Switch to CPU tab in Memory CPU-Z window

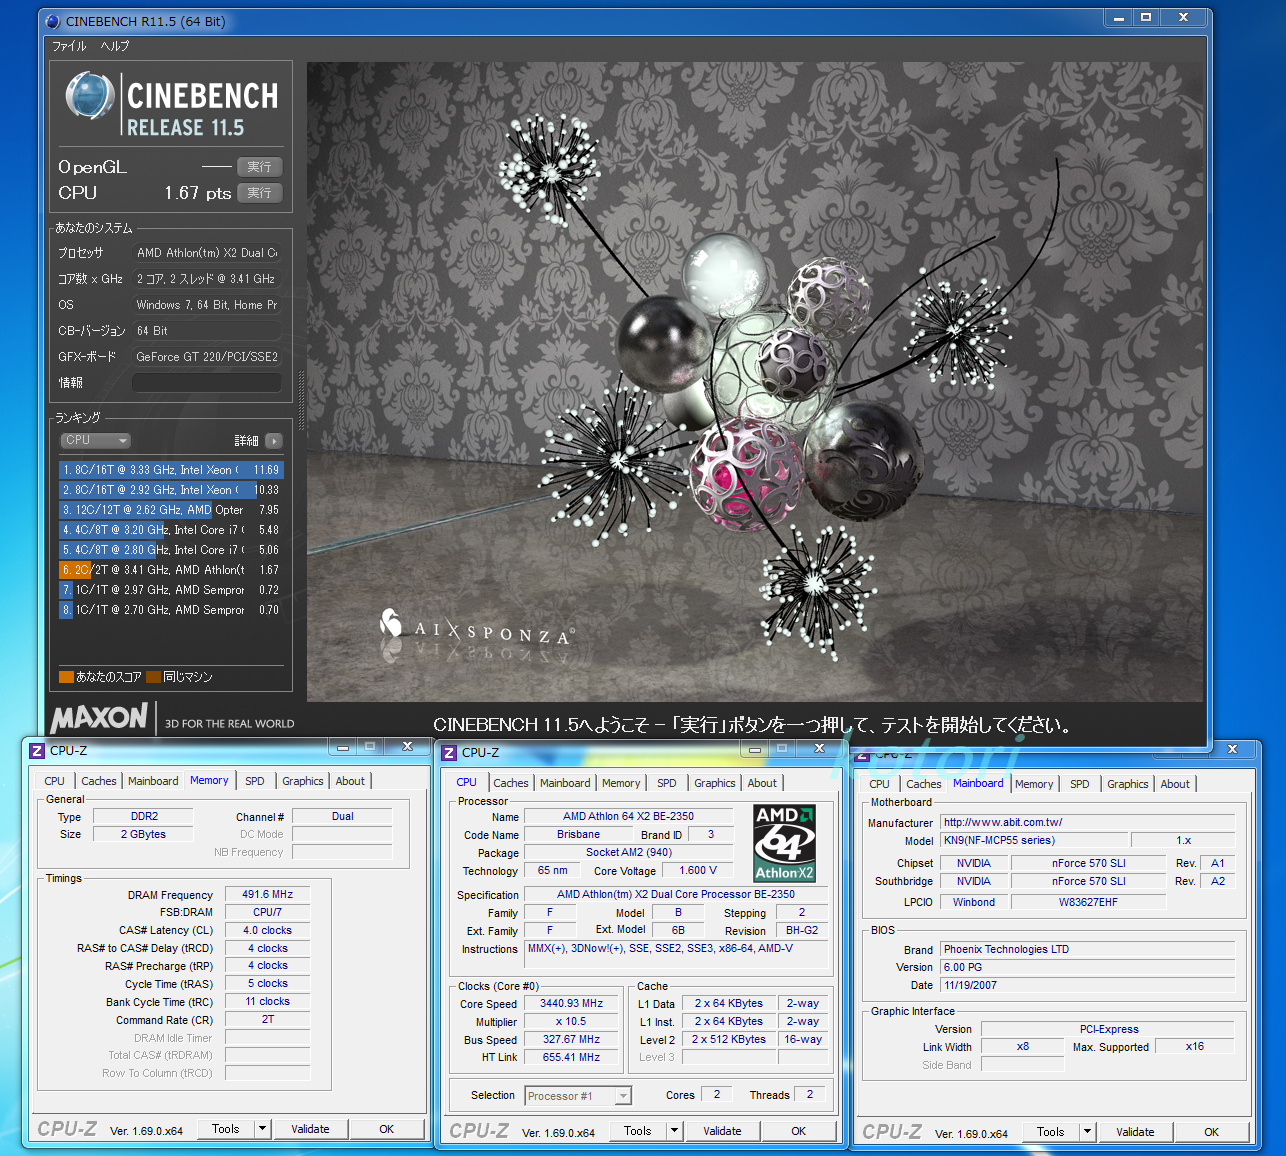(x=55, y=781)
